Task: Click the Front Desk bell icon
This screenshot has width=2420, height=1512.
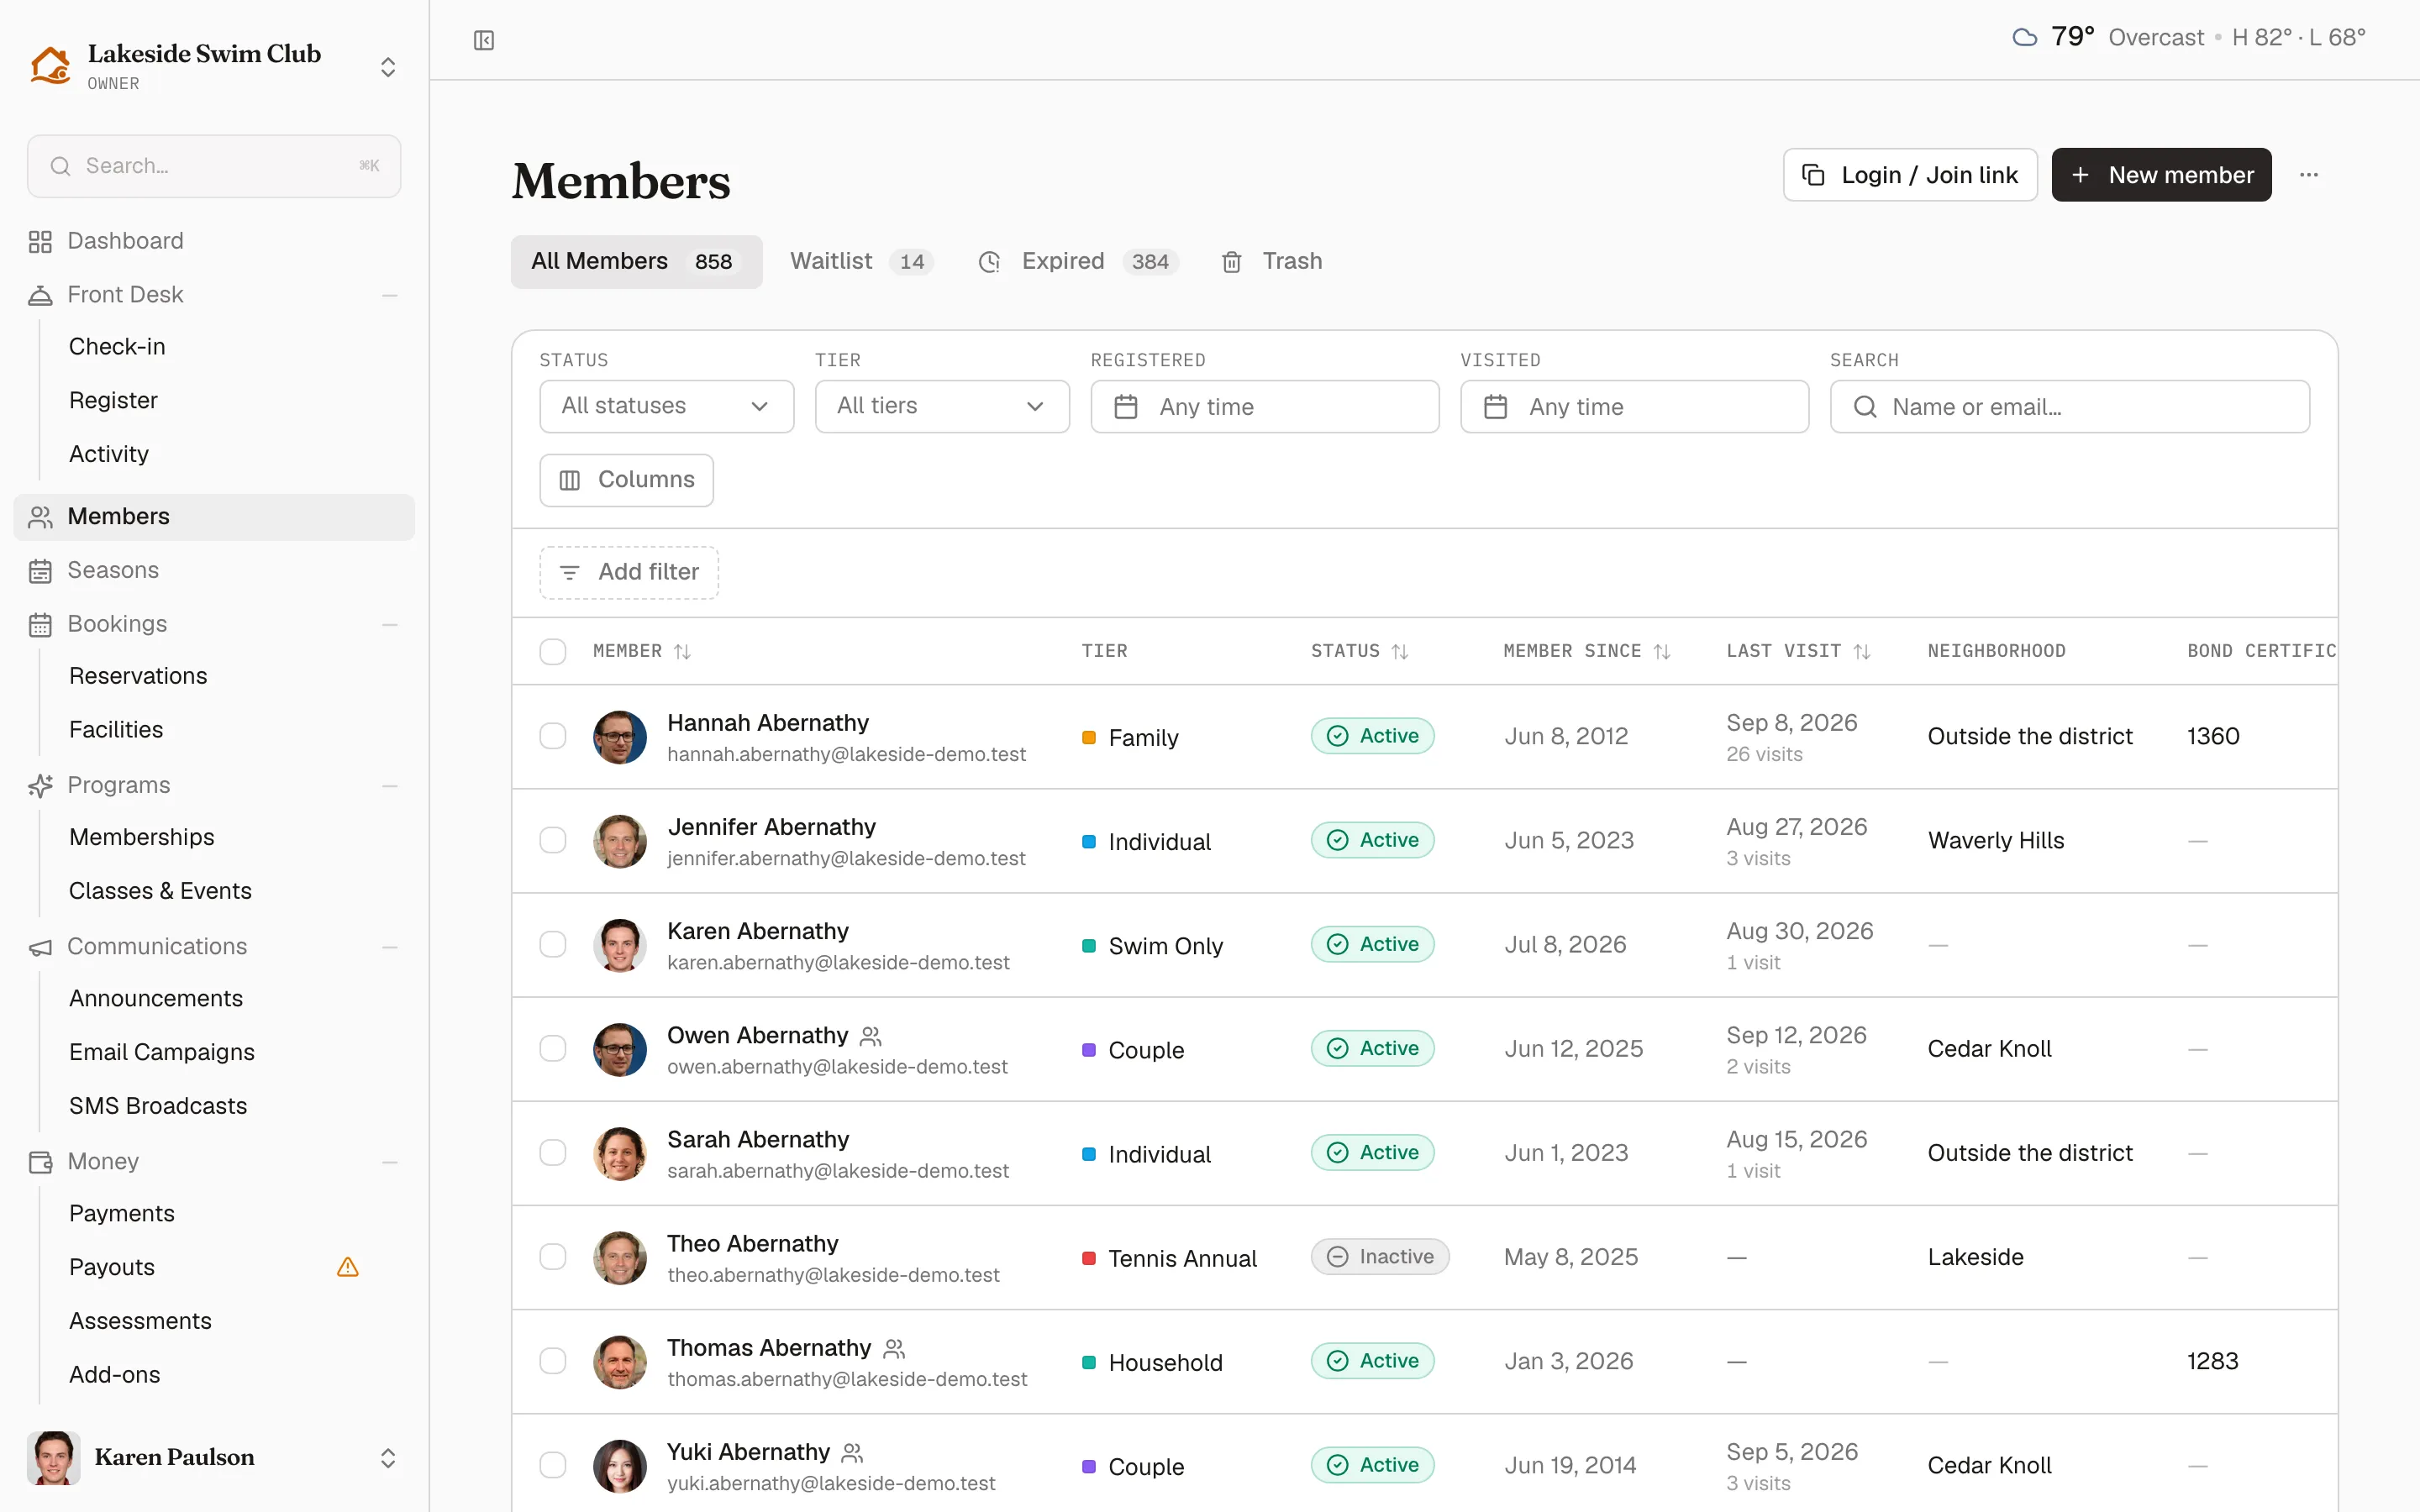Action: point(40,295)
